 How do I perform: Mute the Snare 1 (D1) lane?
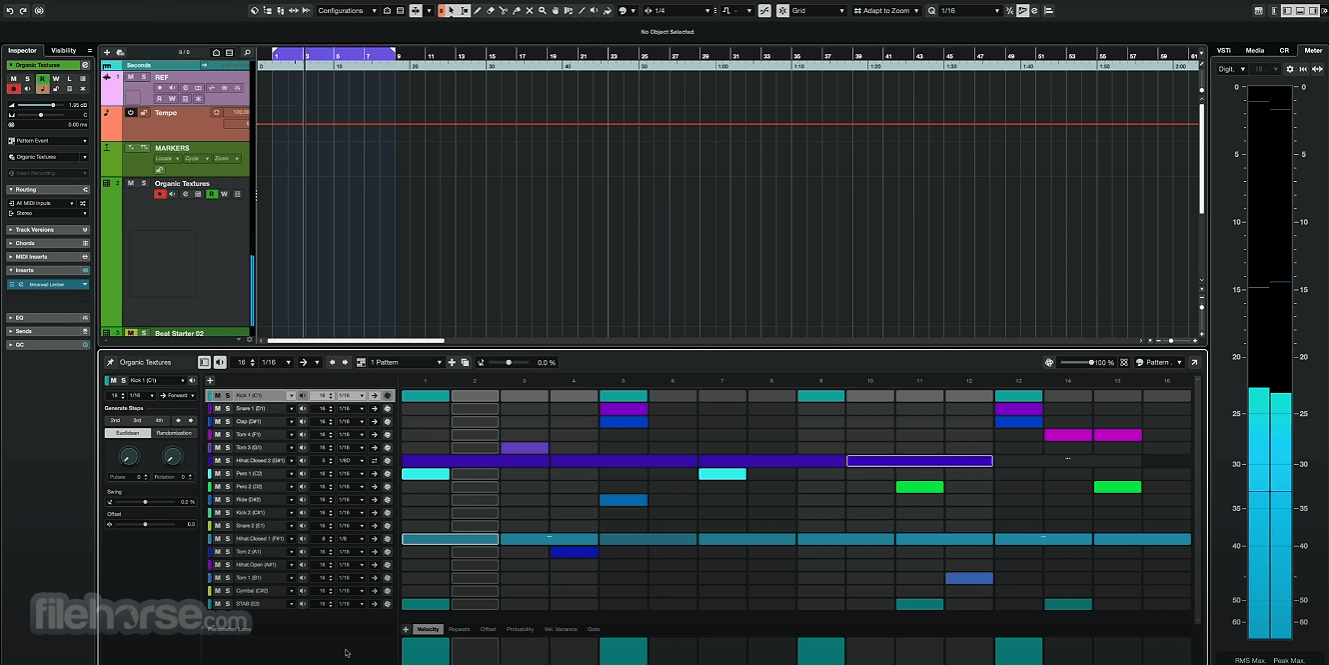tap(217, 409)
